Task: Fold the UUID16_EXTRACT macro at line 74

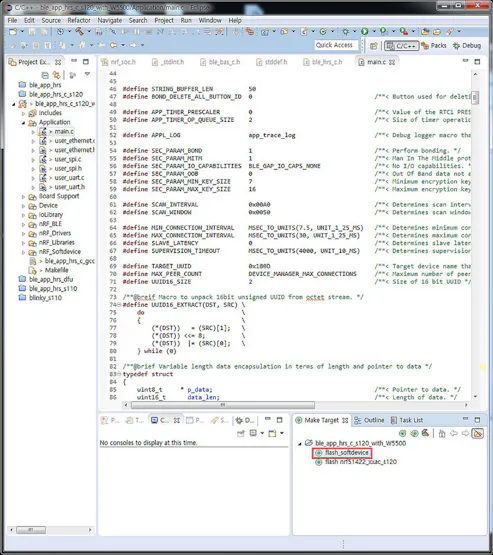Action: (x=119, y=305)
